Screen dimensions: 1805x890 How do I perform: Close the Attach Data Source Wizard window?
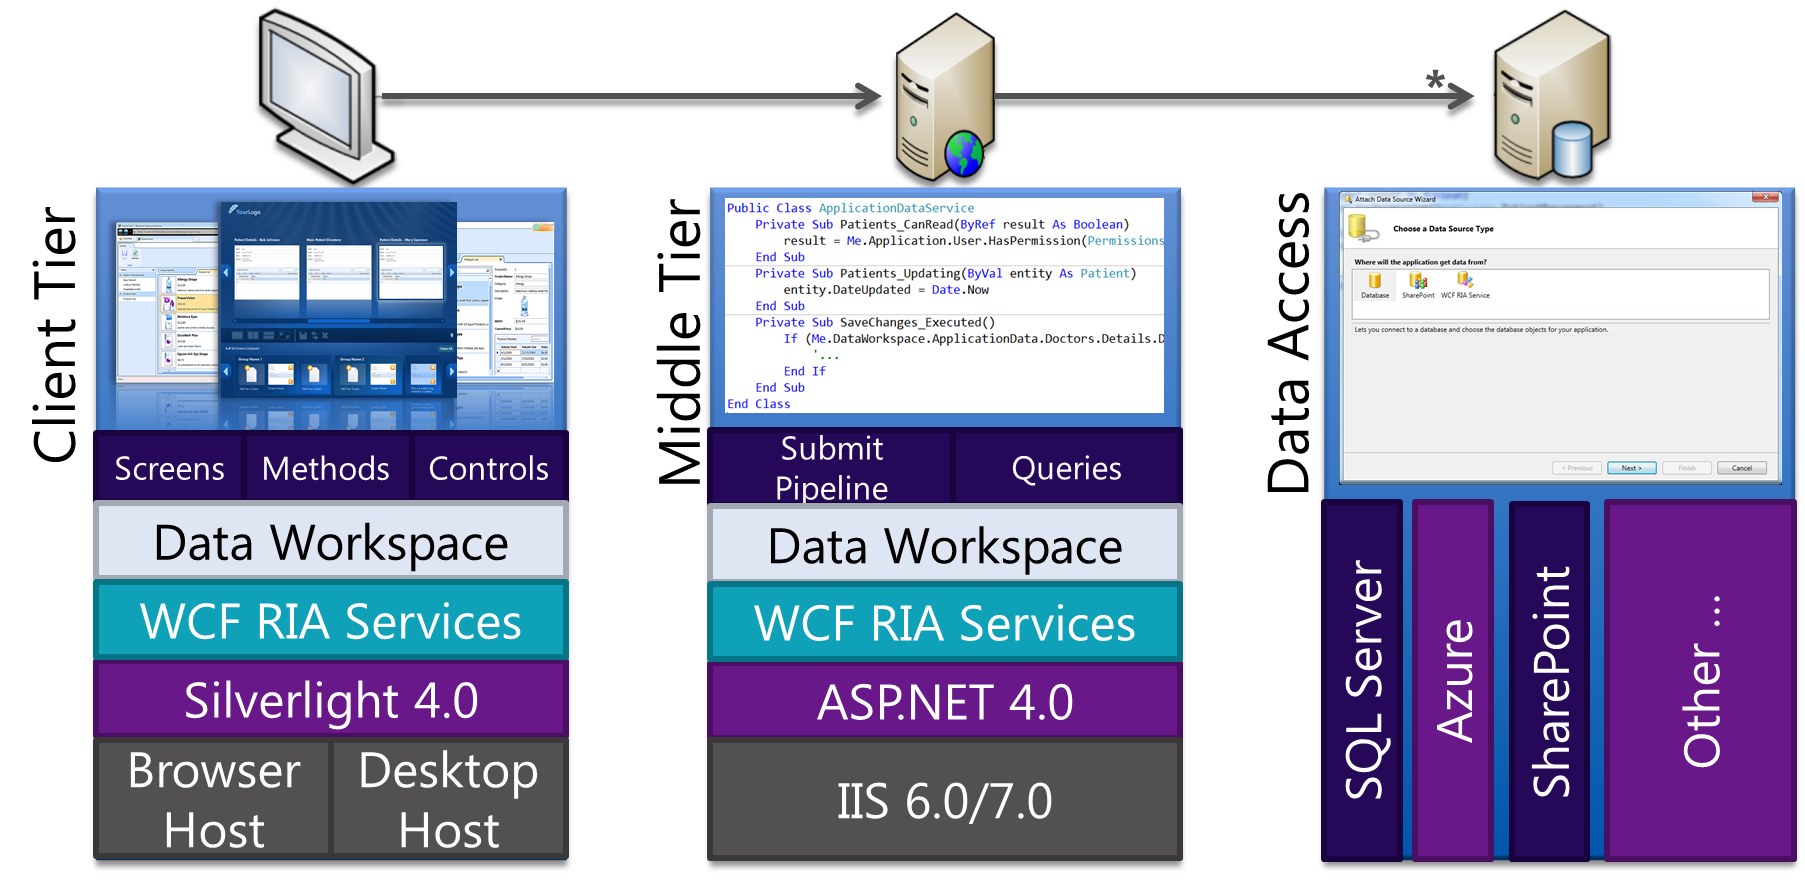coord(1765,198)
